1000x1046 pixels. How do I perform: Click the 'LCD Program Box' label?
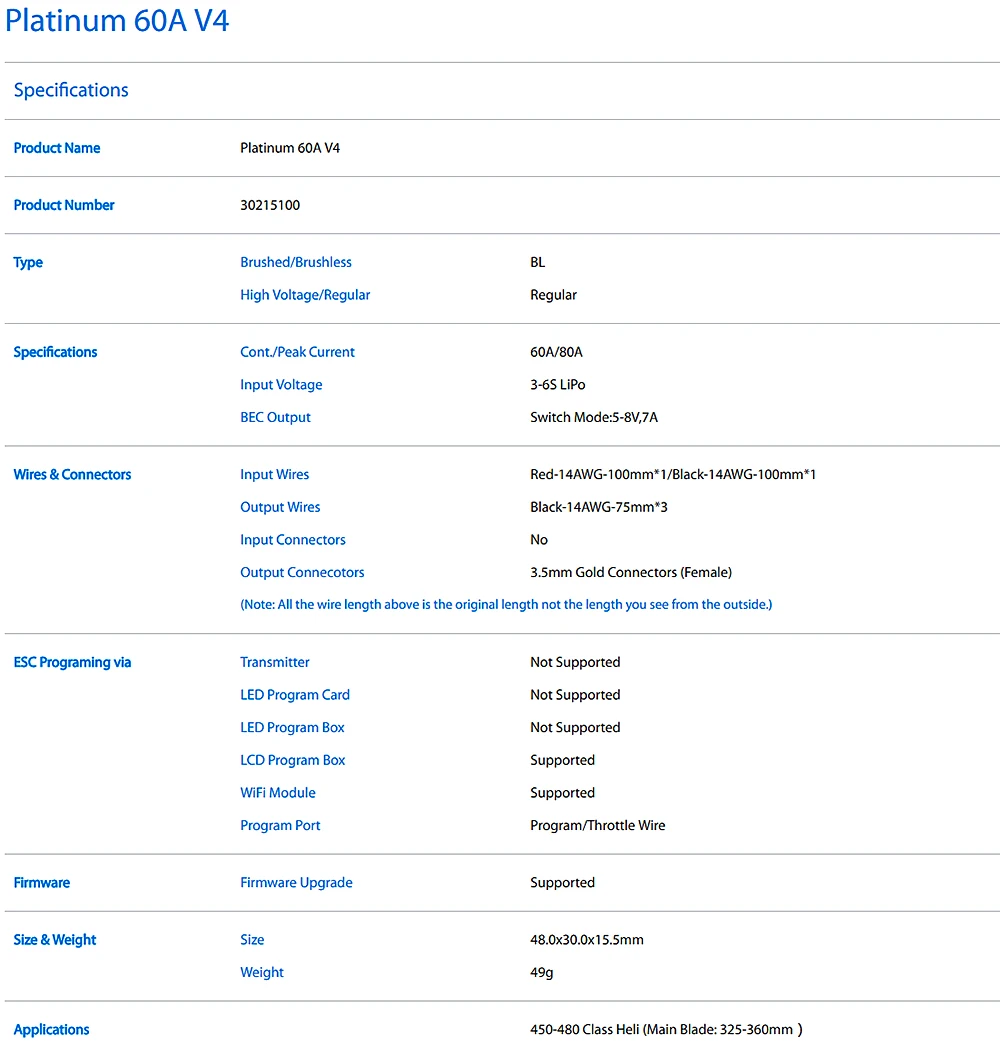(293, 760)
